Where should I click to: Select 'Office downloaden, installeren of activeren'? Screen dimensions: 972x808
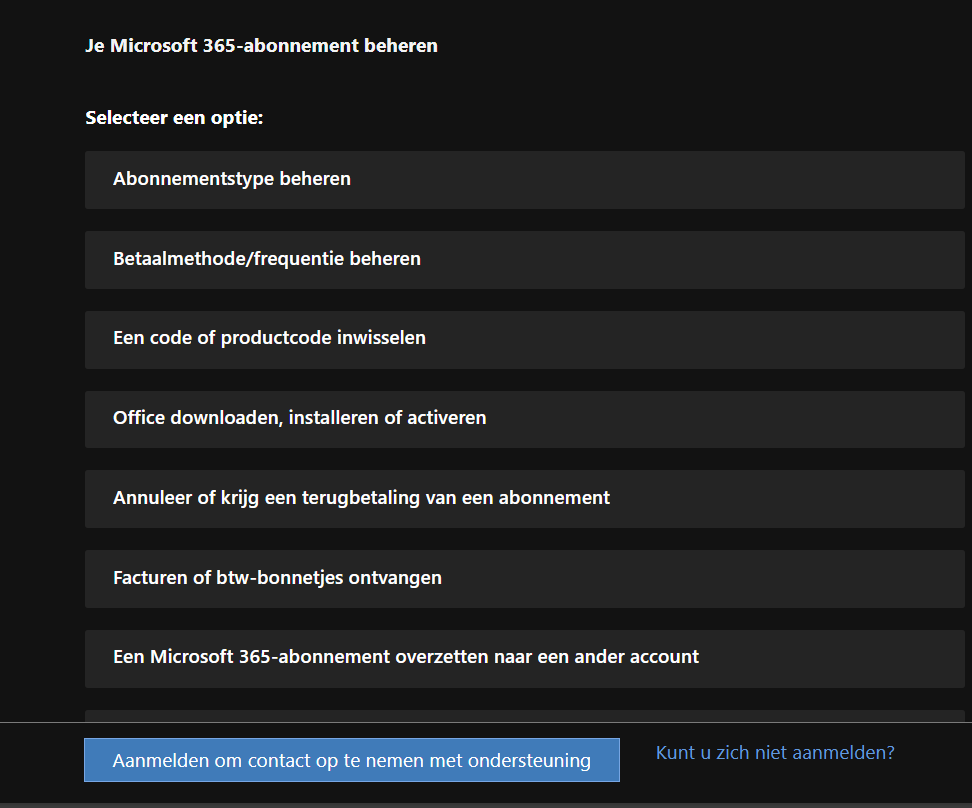tap(524, 419)
